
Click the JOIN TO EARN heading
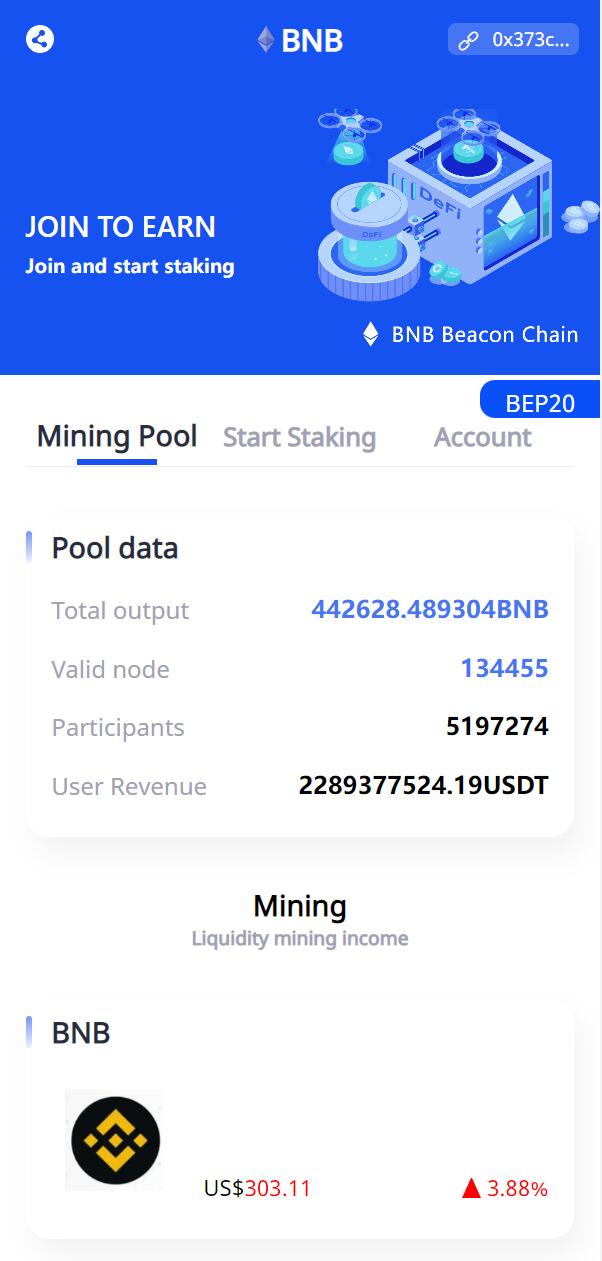pos(120,227)
